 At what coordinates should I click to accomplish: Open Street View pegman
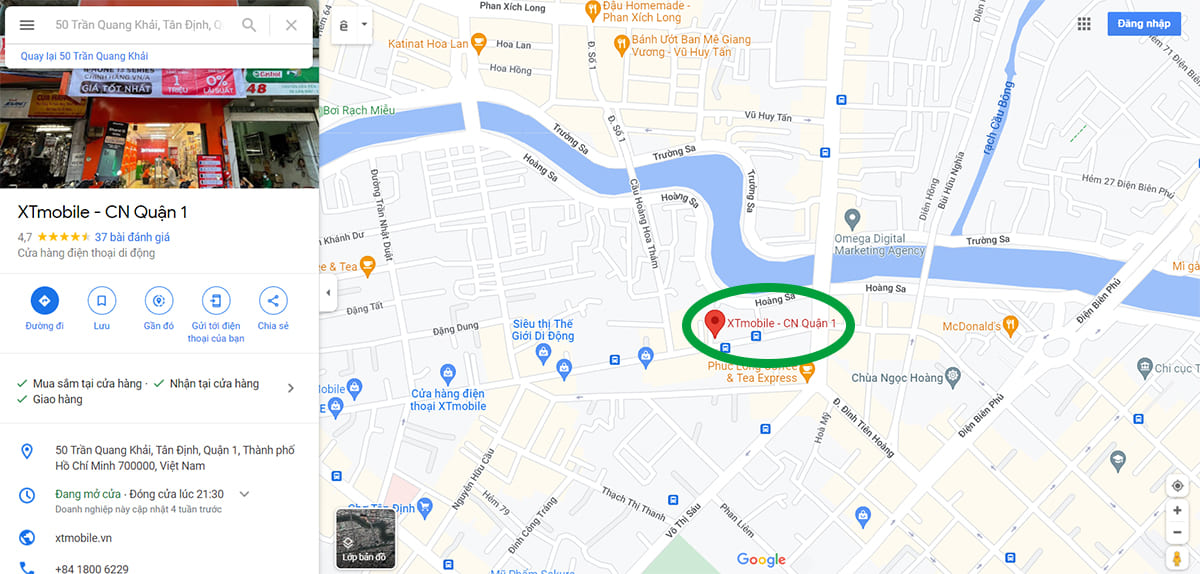tap(1178, 557)
